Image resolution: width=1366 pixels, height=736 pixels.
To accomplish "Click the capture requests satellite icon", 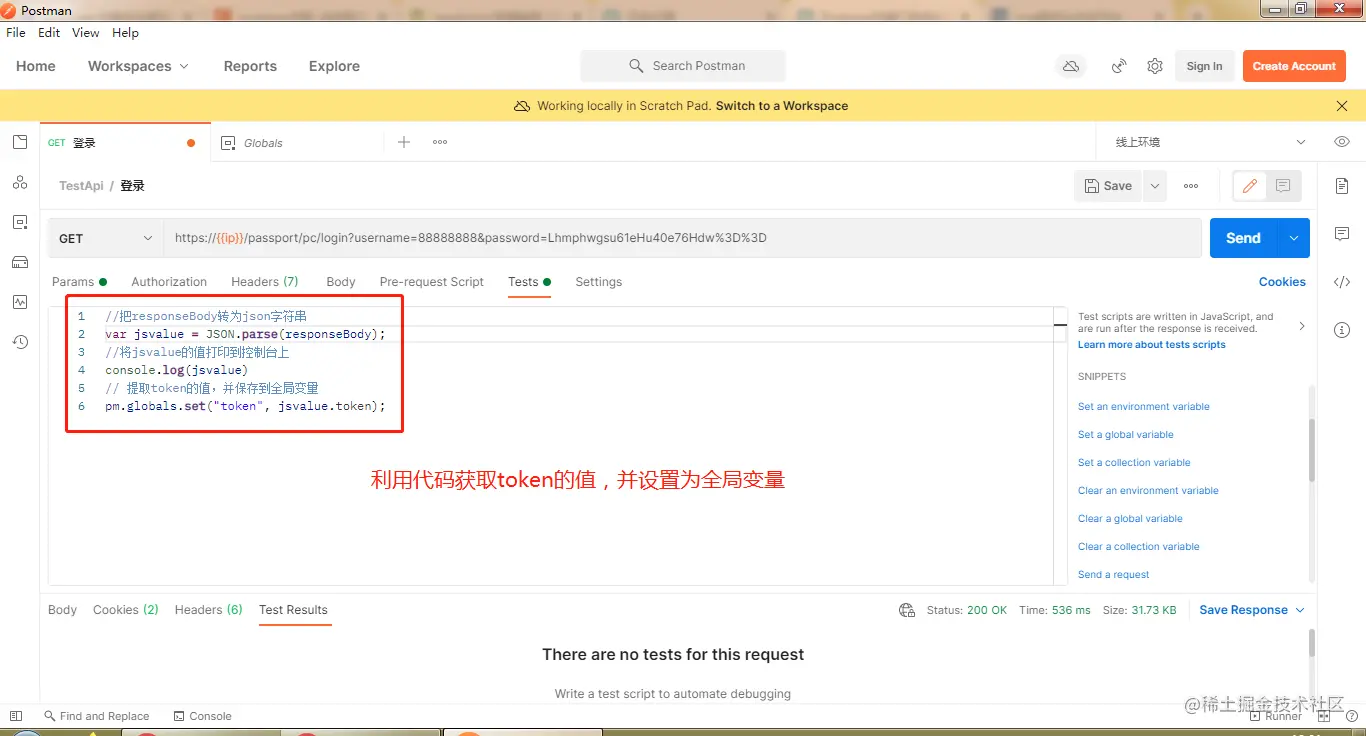I will coord(1119,66).
